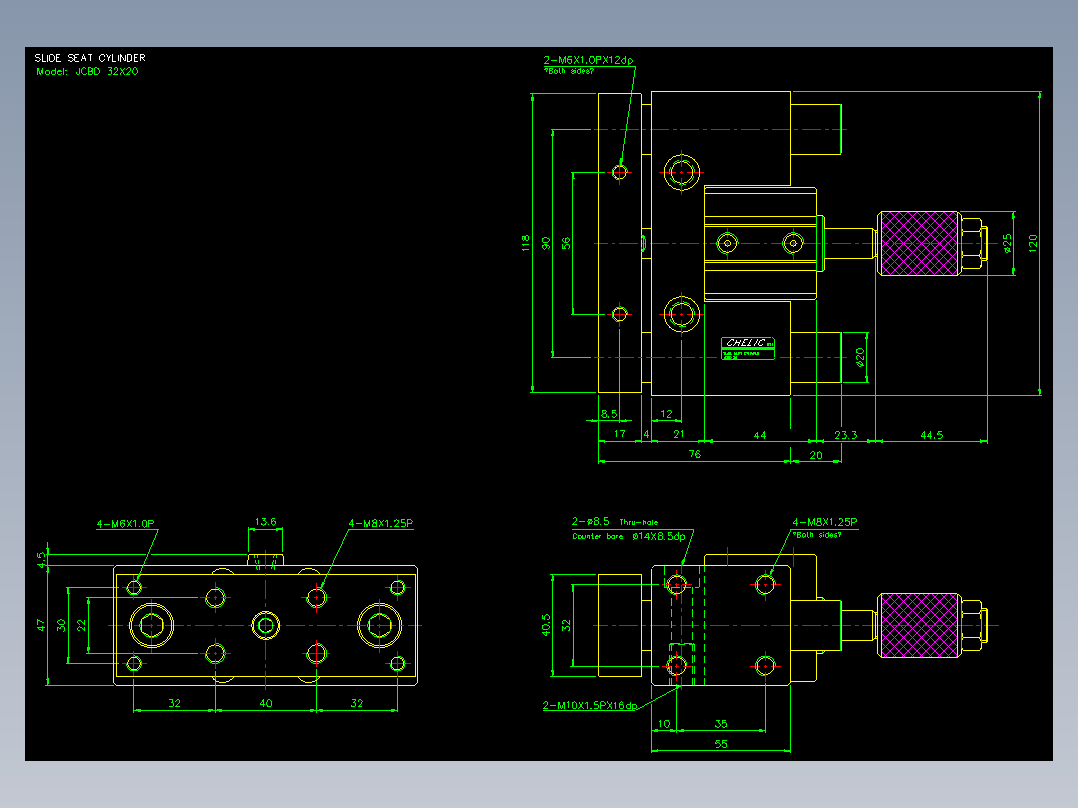Click the CHELIC nameplate logo

coord(748,348)
